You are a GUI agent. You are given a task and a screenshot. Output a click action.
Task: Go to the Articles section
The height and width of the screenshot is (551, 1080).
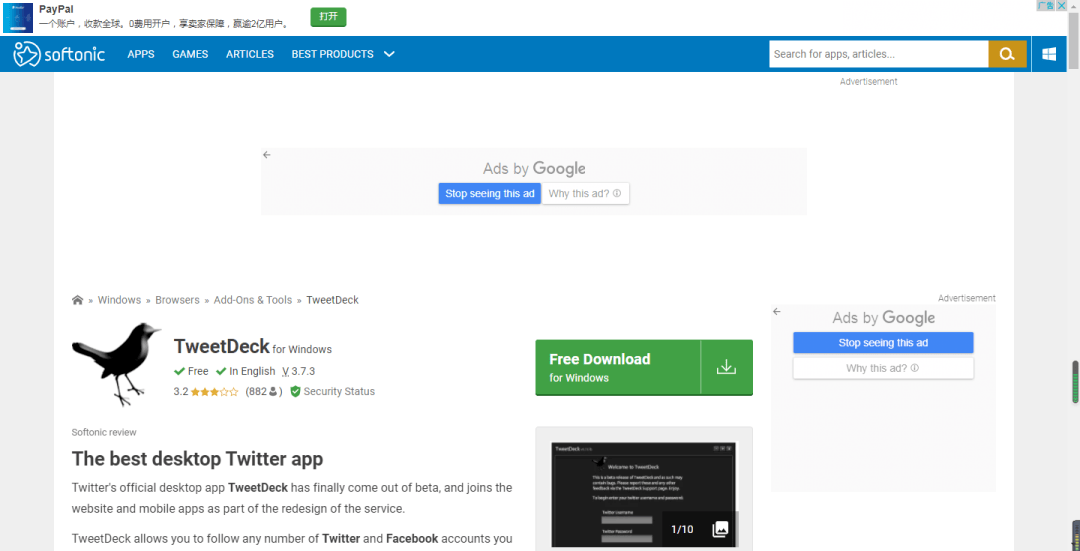click(250, 54)
